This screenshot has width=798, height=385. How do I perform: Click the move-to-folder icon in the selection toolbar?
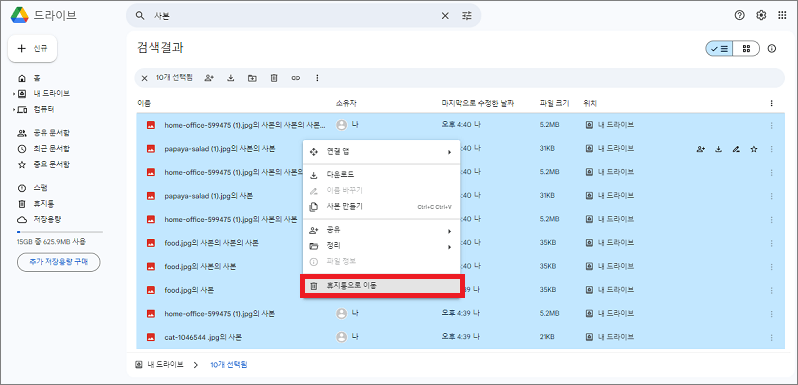(x=252, y=78)
